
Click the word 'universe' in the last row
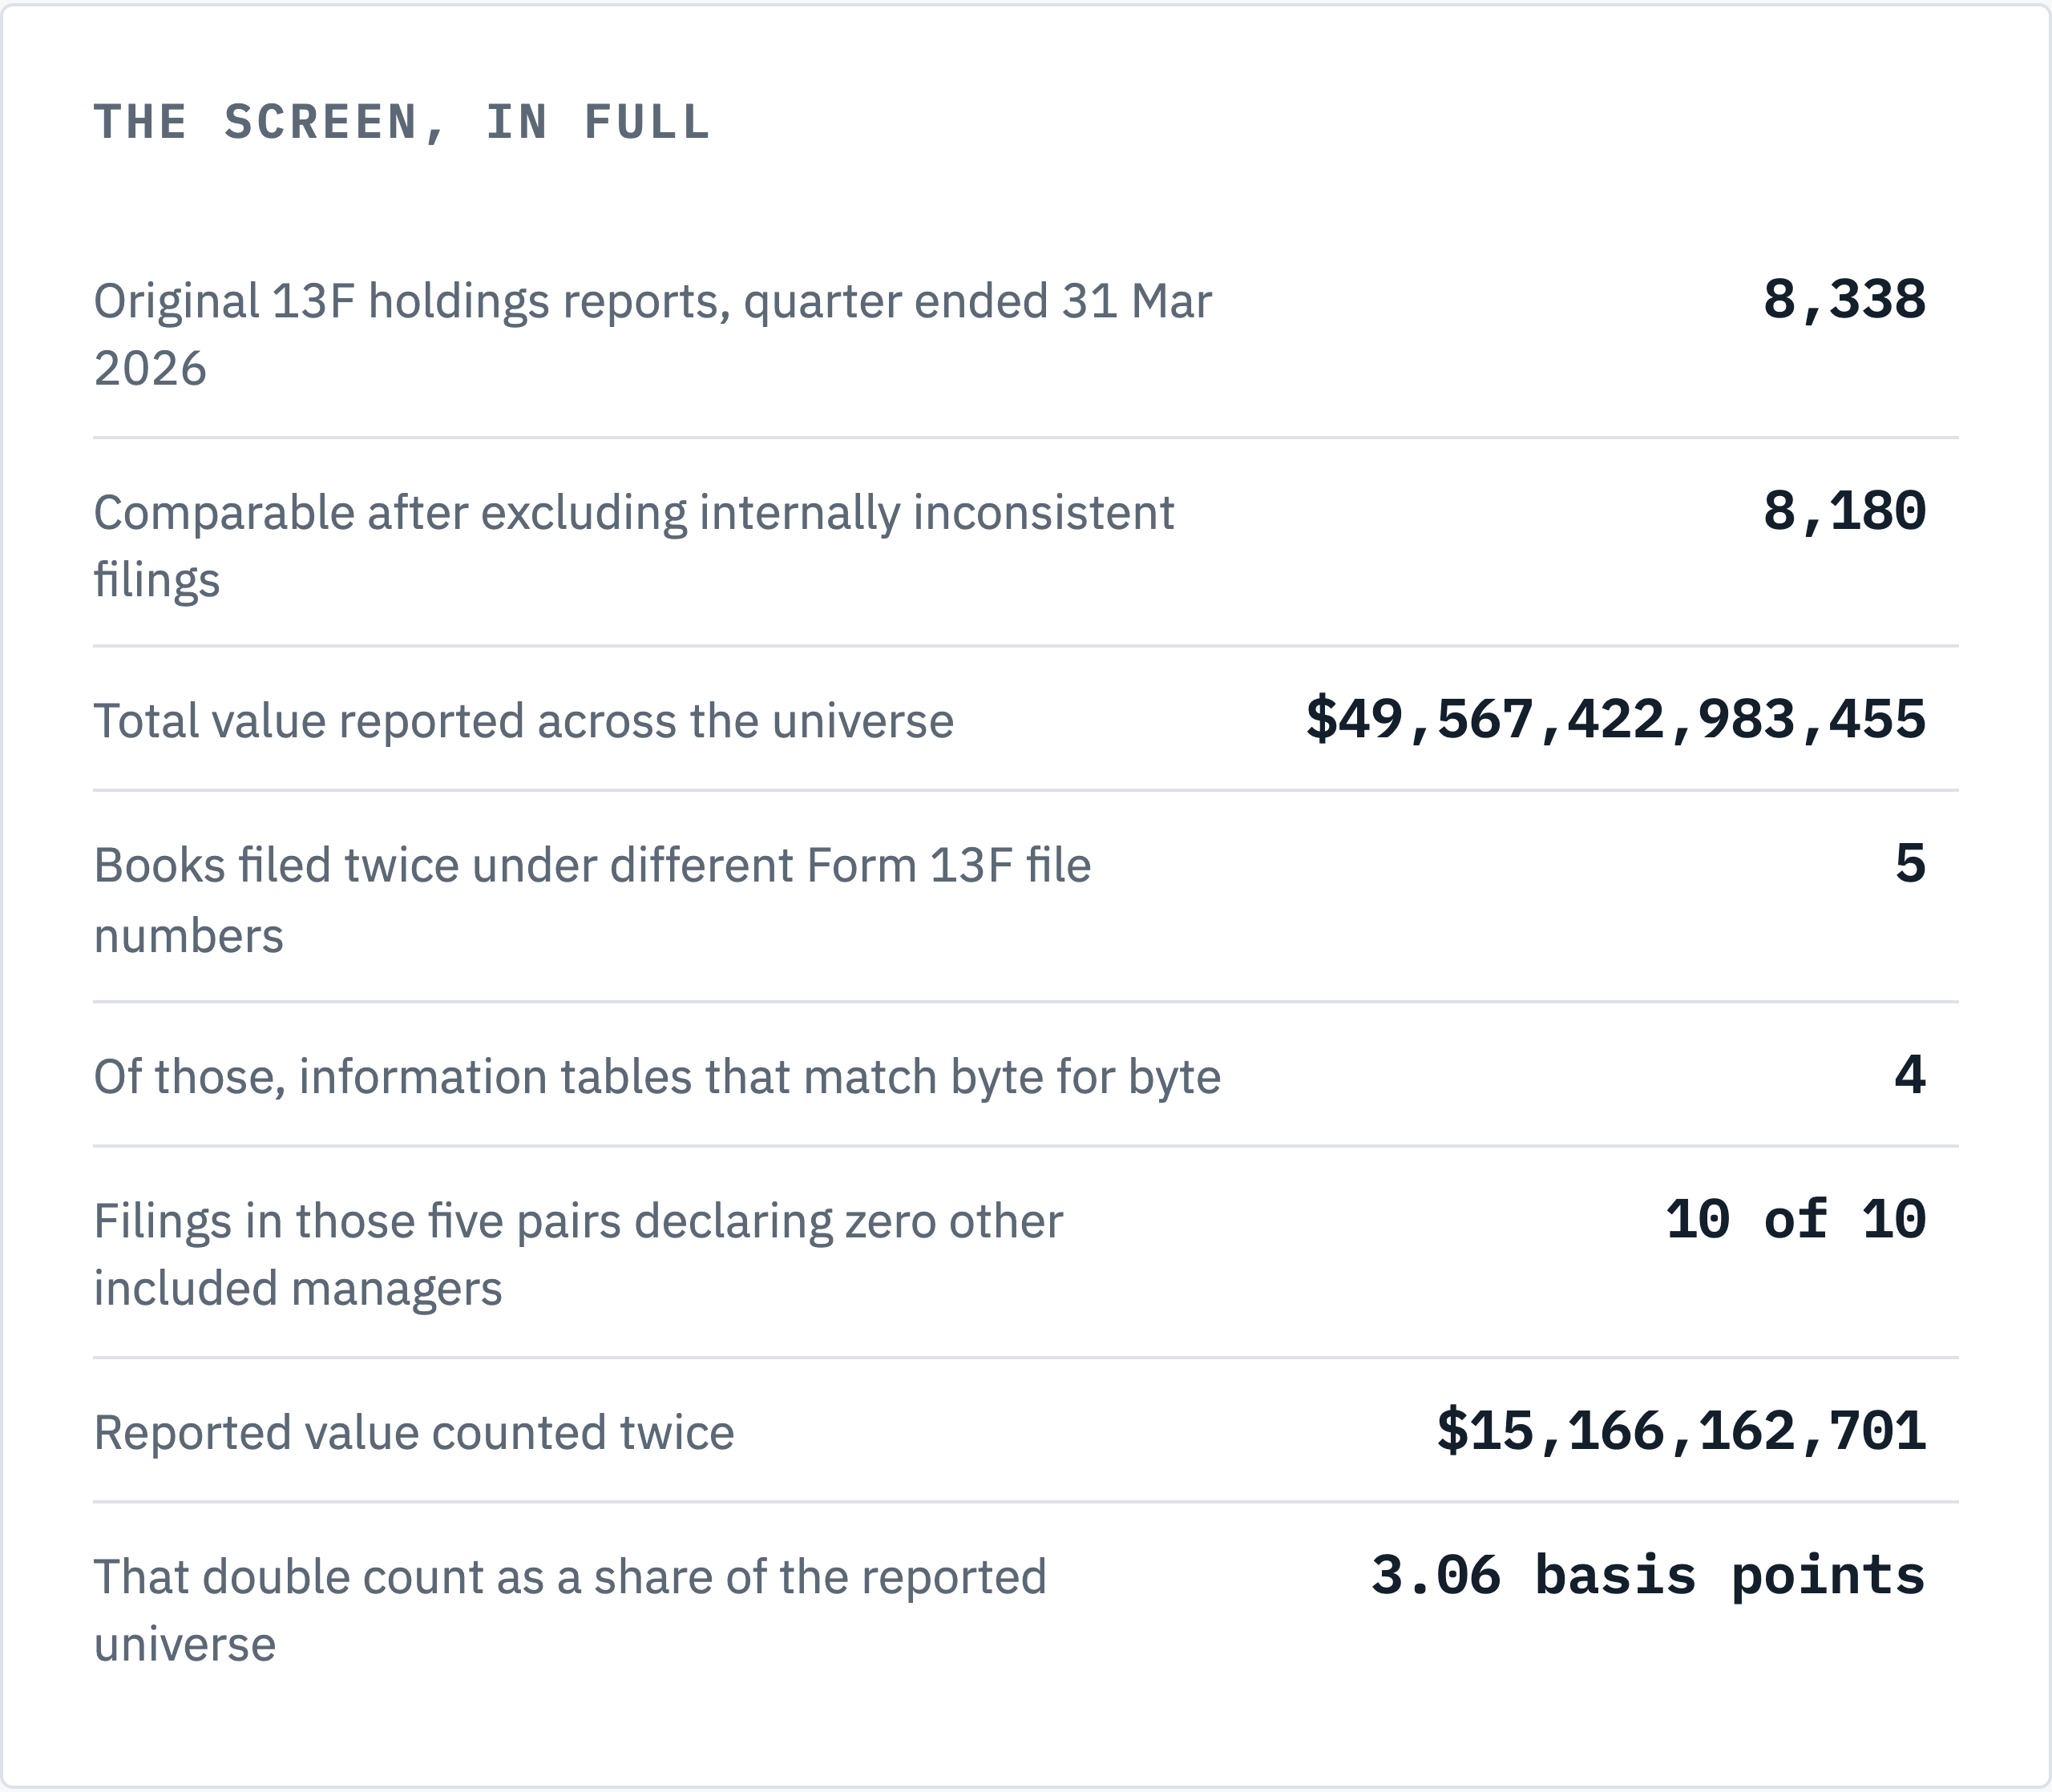[185, 1645]
